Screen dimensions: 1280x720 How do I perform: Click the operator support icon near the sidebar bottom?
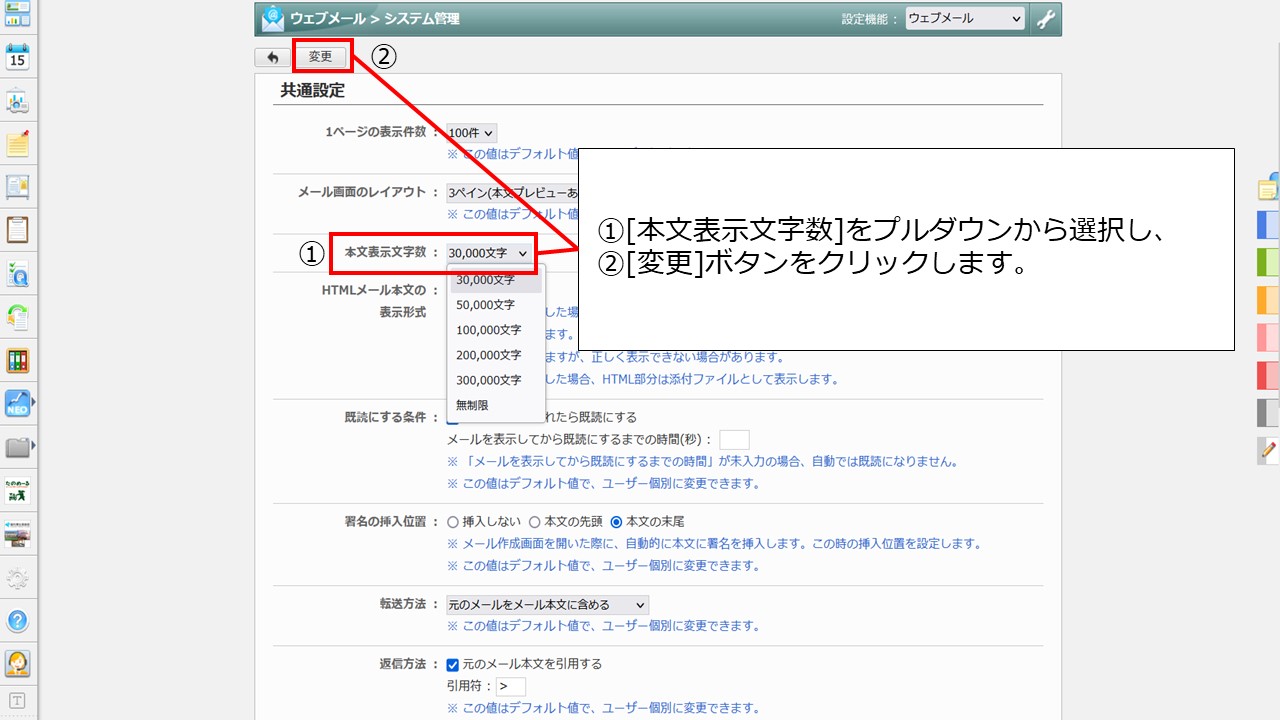(18, 660)
